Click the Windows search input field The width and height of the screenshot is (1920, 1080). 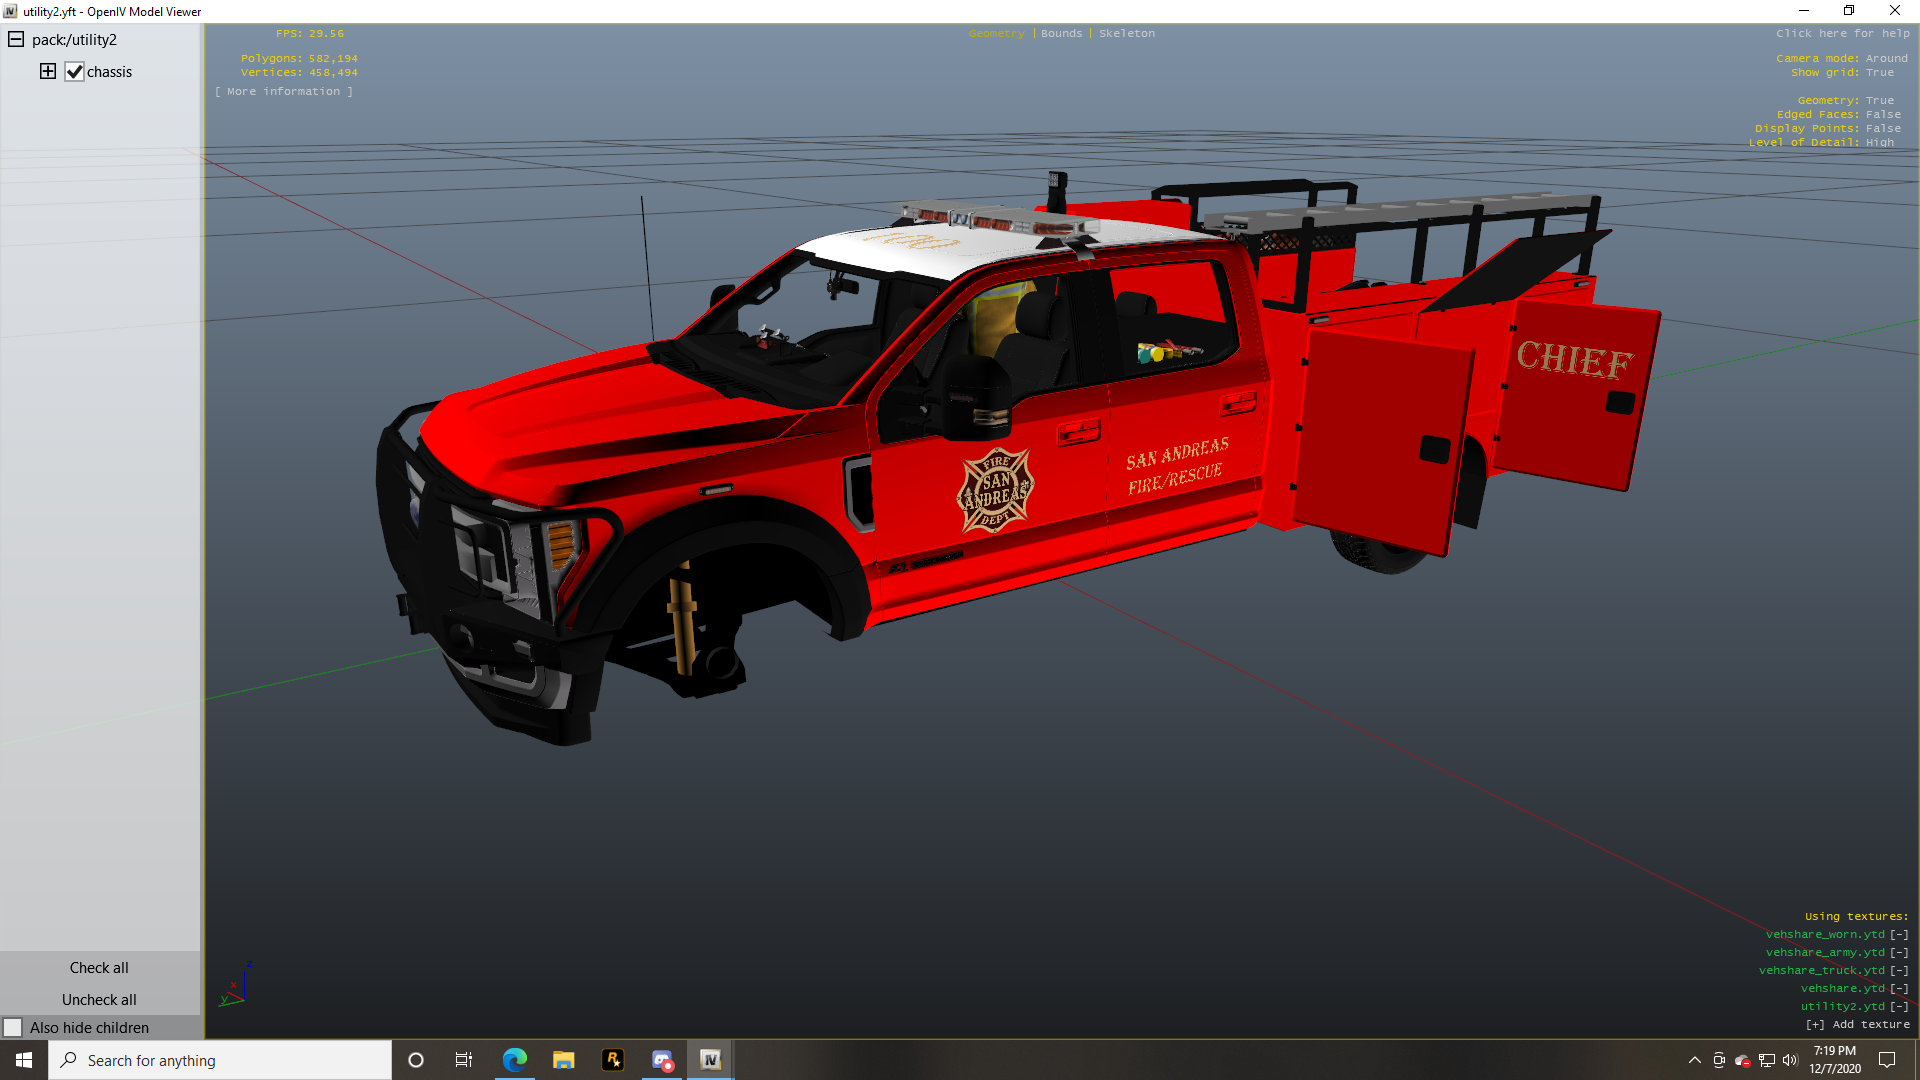coord(230,1060)
